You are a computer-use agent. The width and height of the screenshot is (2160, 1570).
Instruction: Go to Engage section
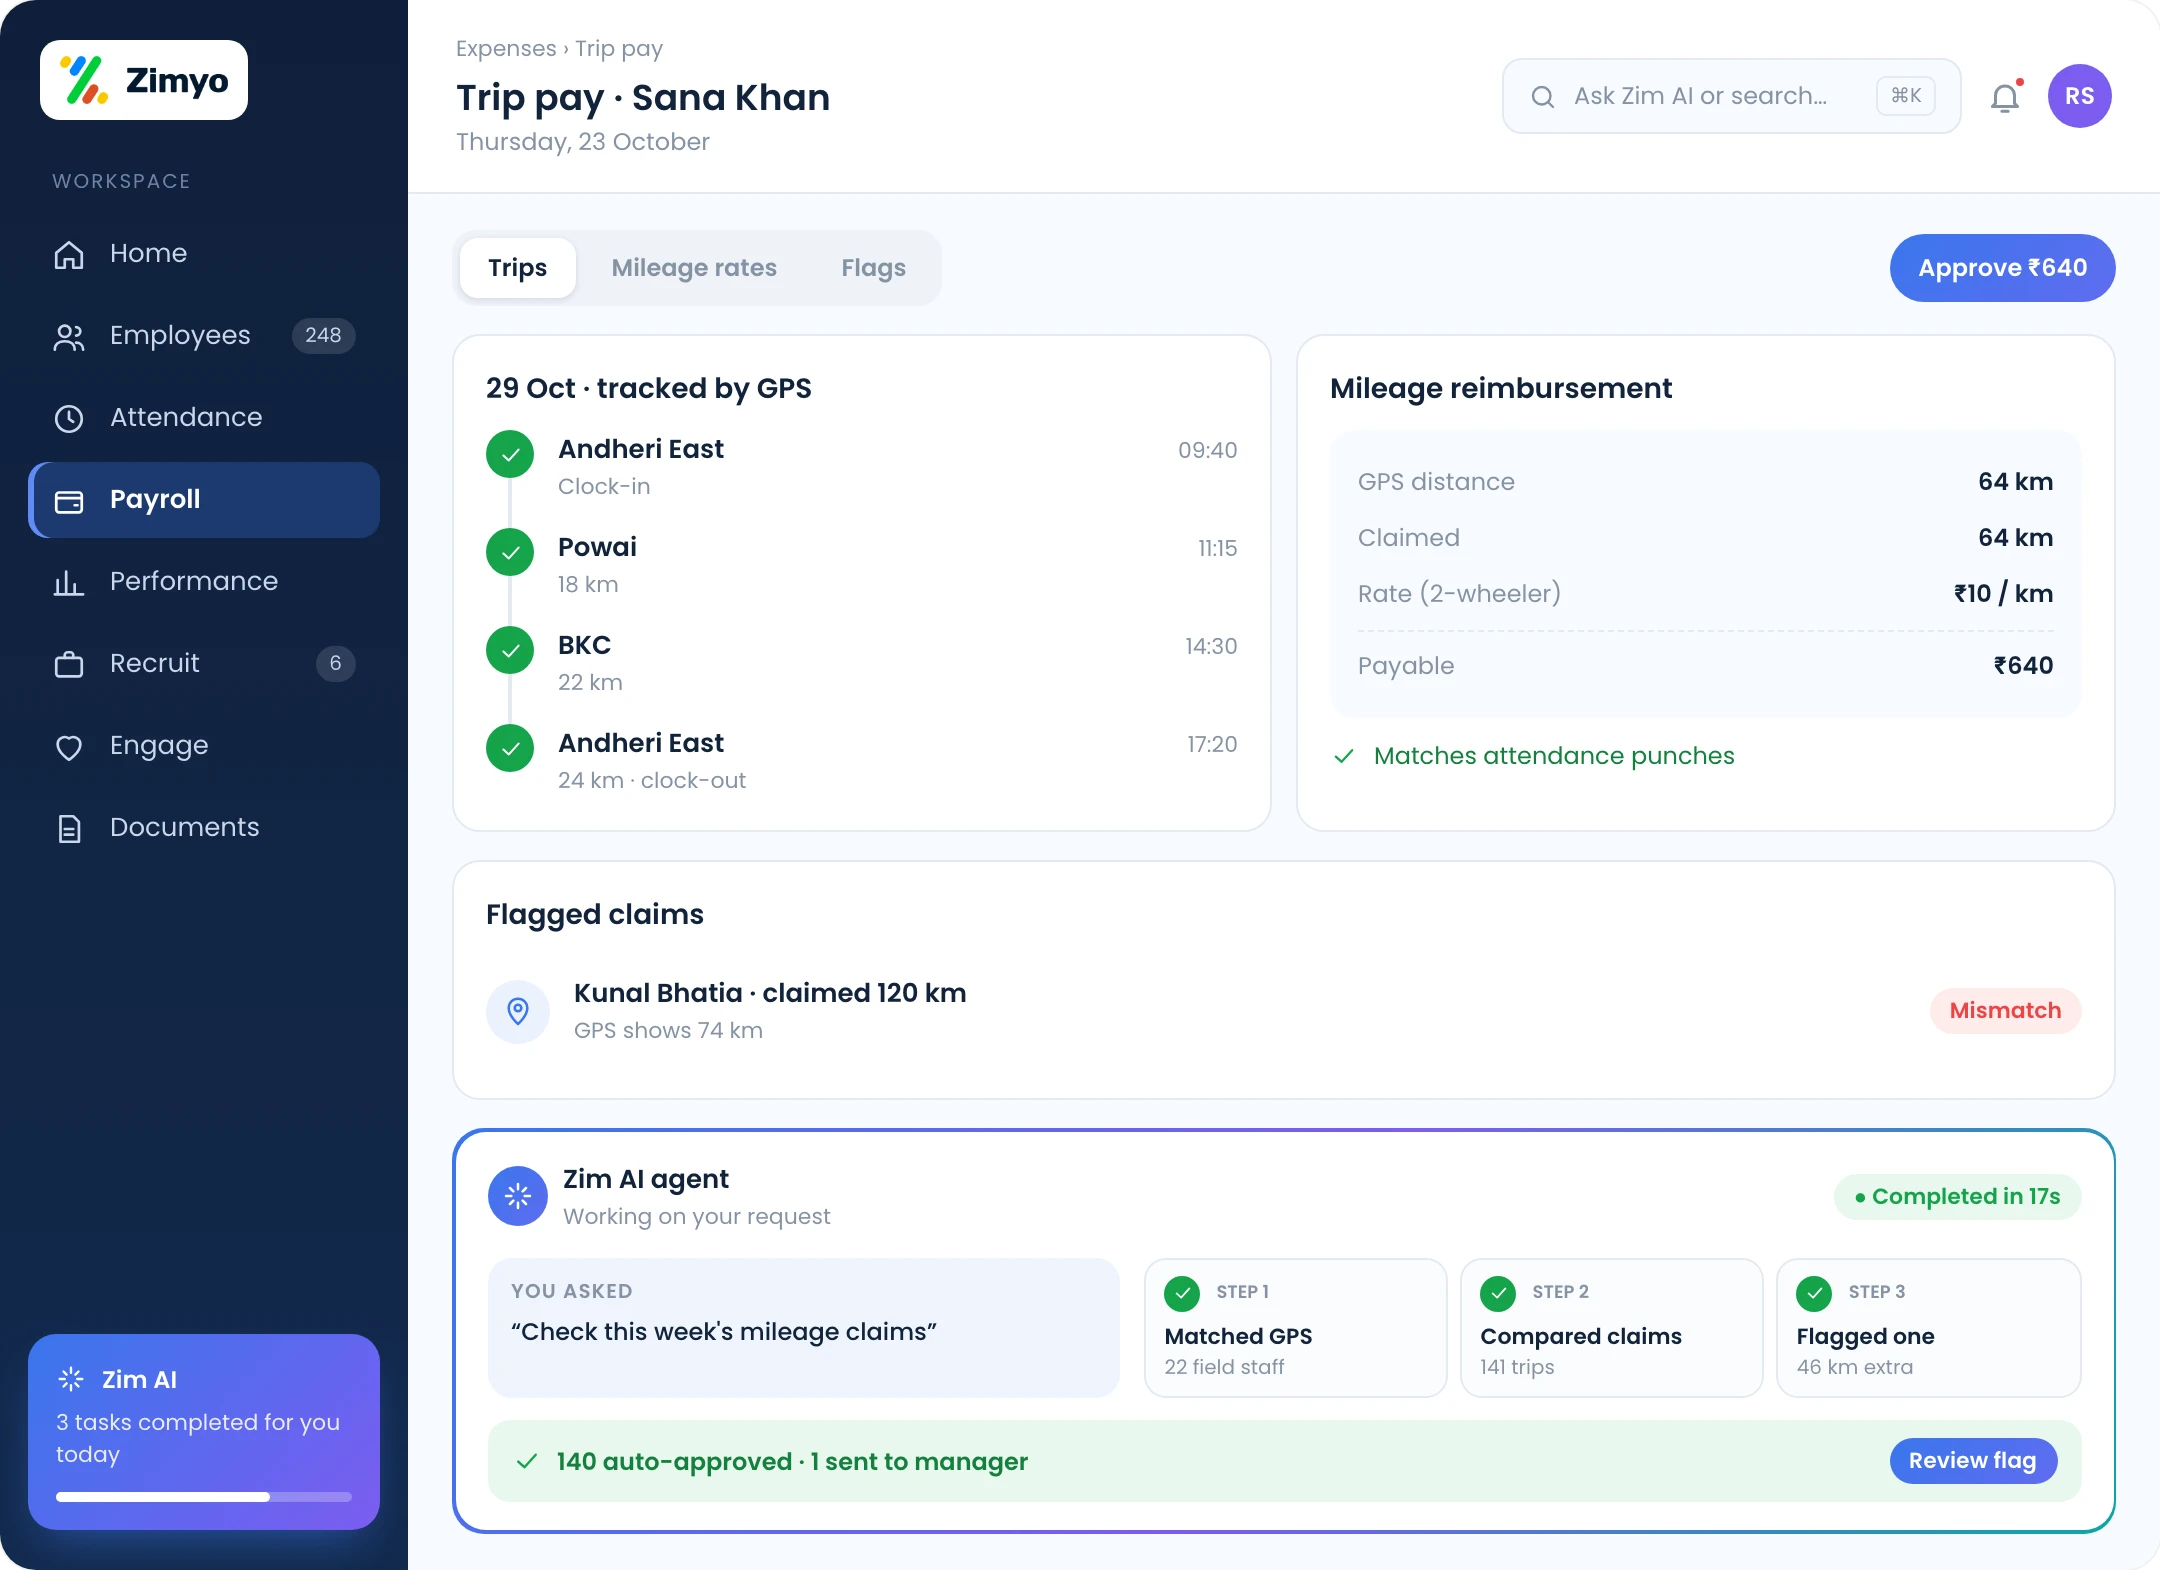[204, 745]
